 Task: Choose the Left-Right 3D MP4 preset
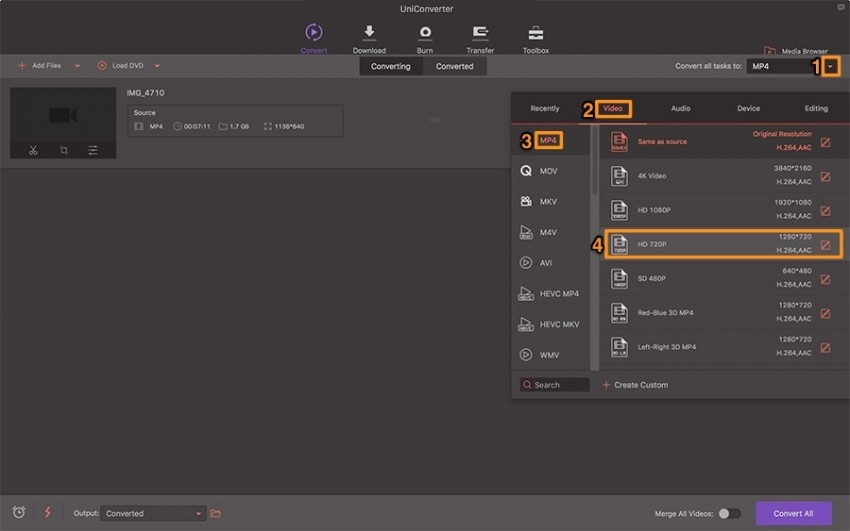click(724, 346)
